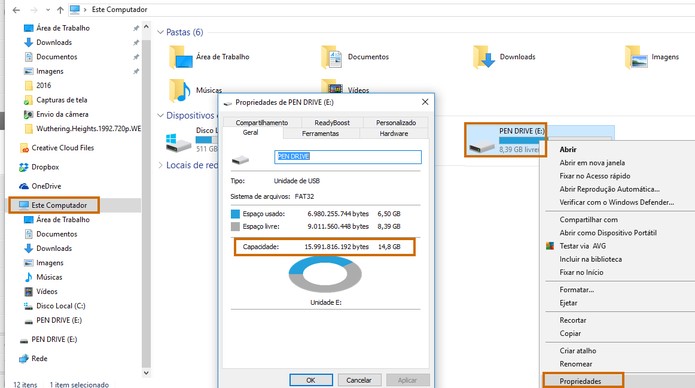Switch to Ferramentas tab
Screen dimensions: 695x388
[x=320, y=133]
